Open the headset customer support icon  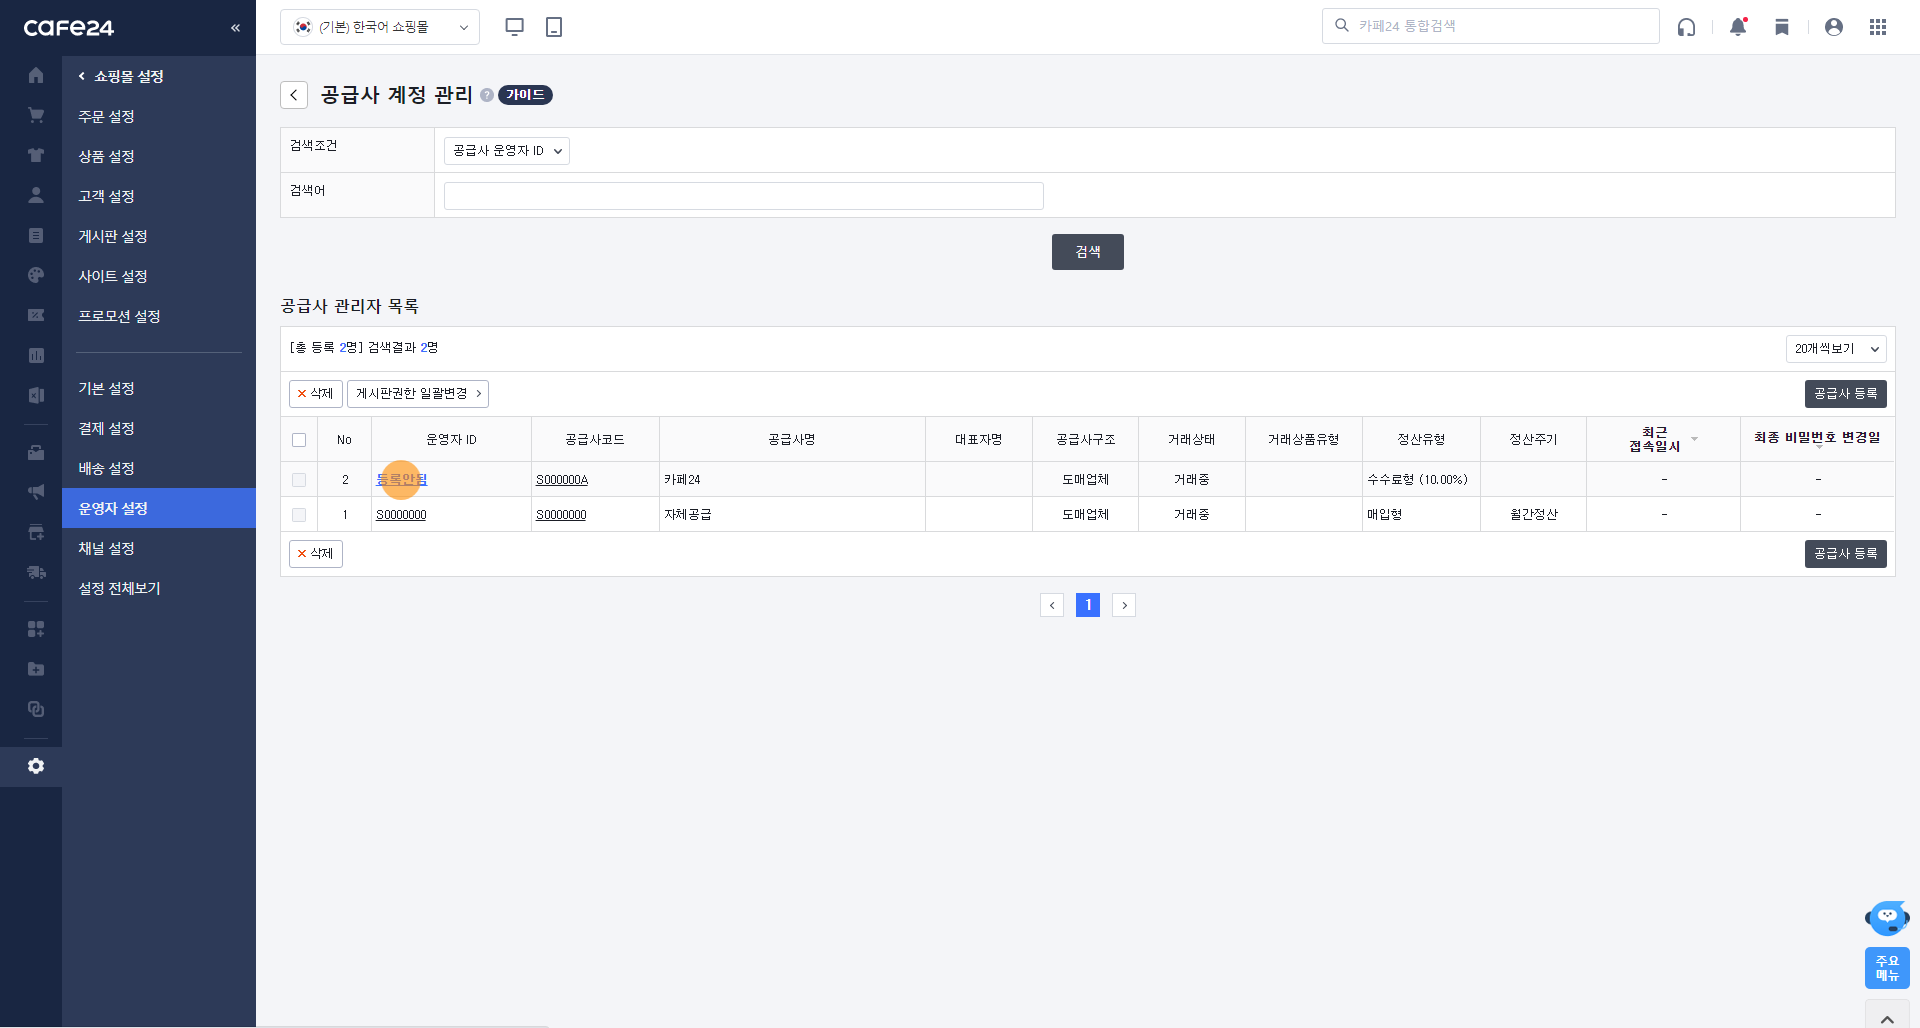pos(1687,27)
